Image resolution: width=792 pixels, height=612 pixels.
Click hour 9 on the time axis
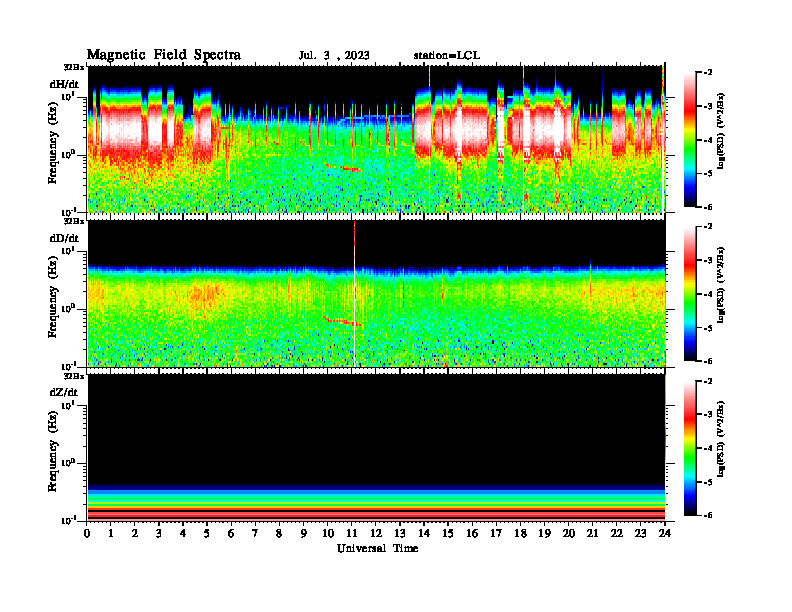tap(304, 534)
